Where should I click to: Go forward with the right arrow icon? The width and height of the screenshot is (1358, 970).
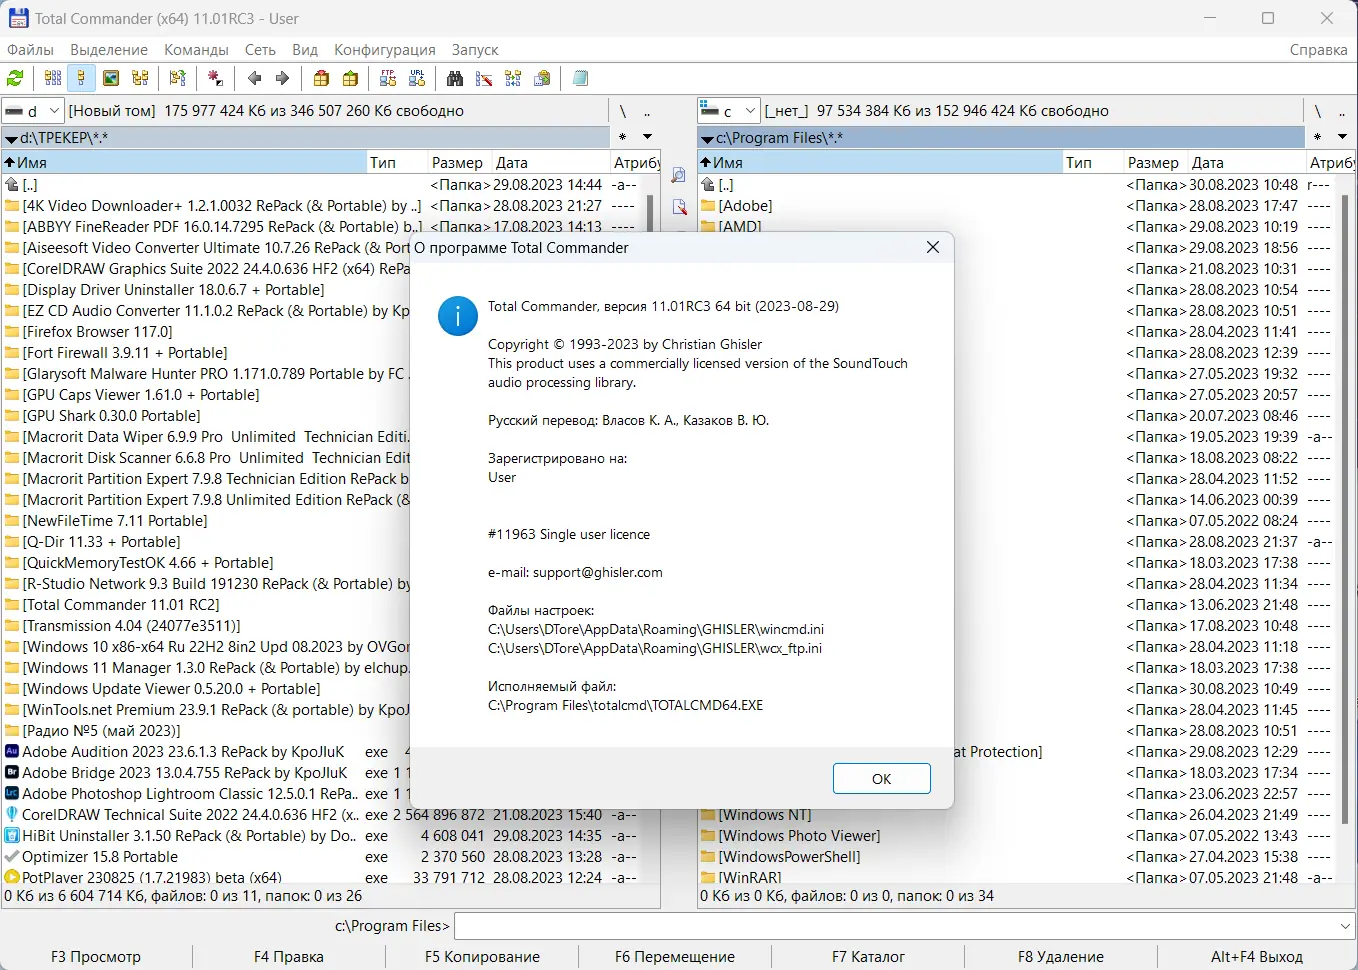tap(282, 78)
